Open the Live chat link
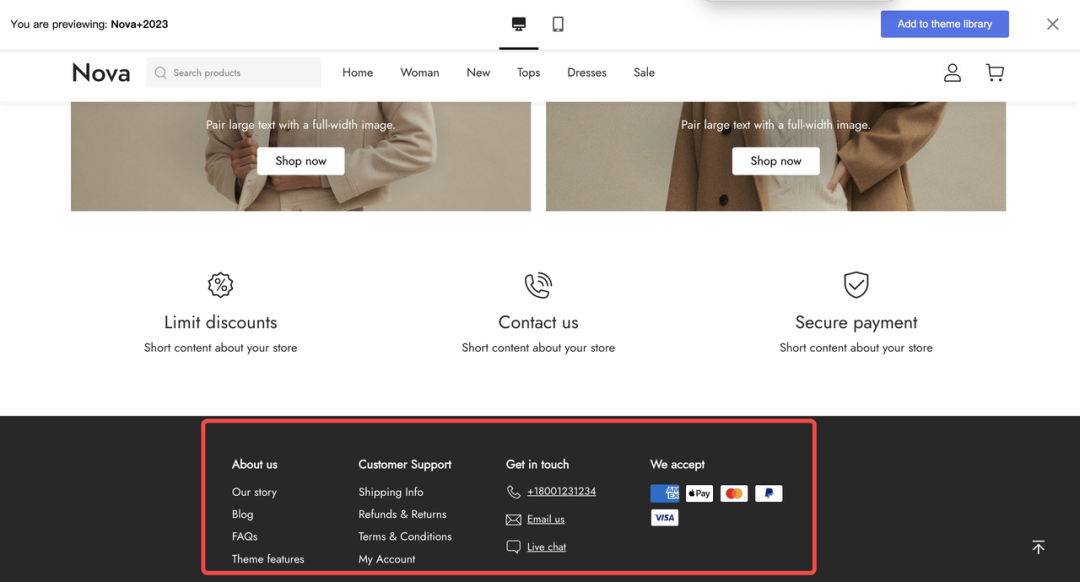Image resolution: width=1080 pixels, height=582 pixels. pyautogui.click(x=546, y=547)
